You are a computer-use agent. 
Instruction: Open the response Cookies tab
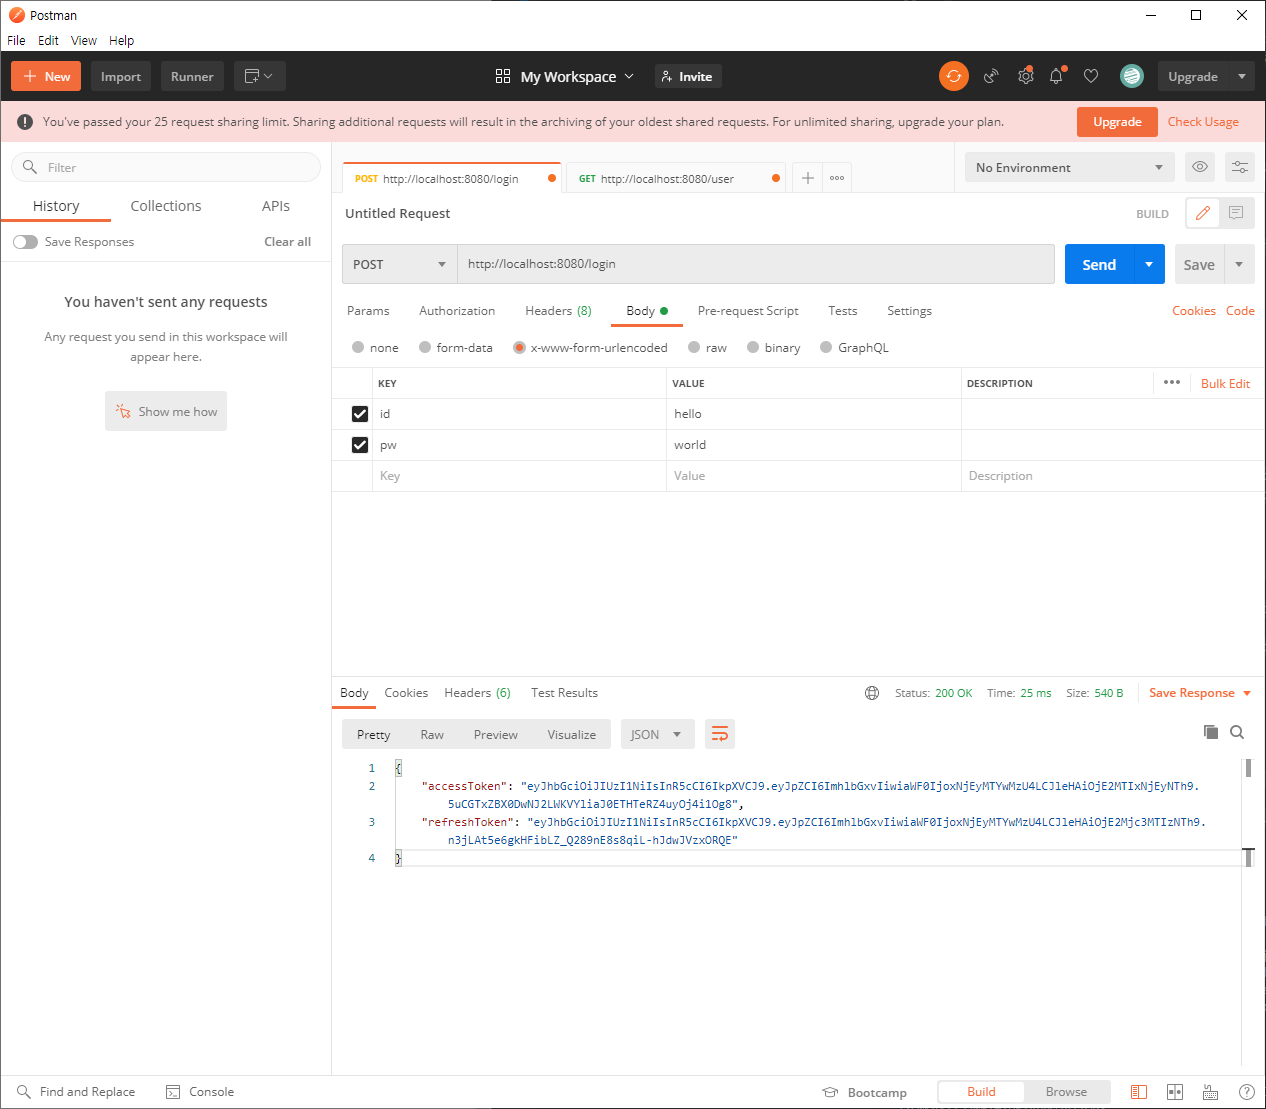406,693
